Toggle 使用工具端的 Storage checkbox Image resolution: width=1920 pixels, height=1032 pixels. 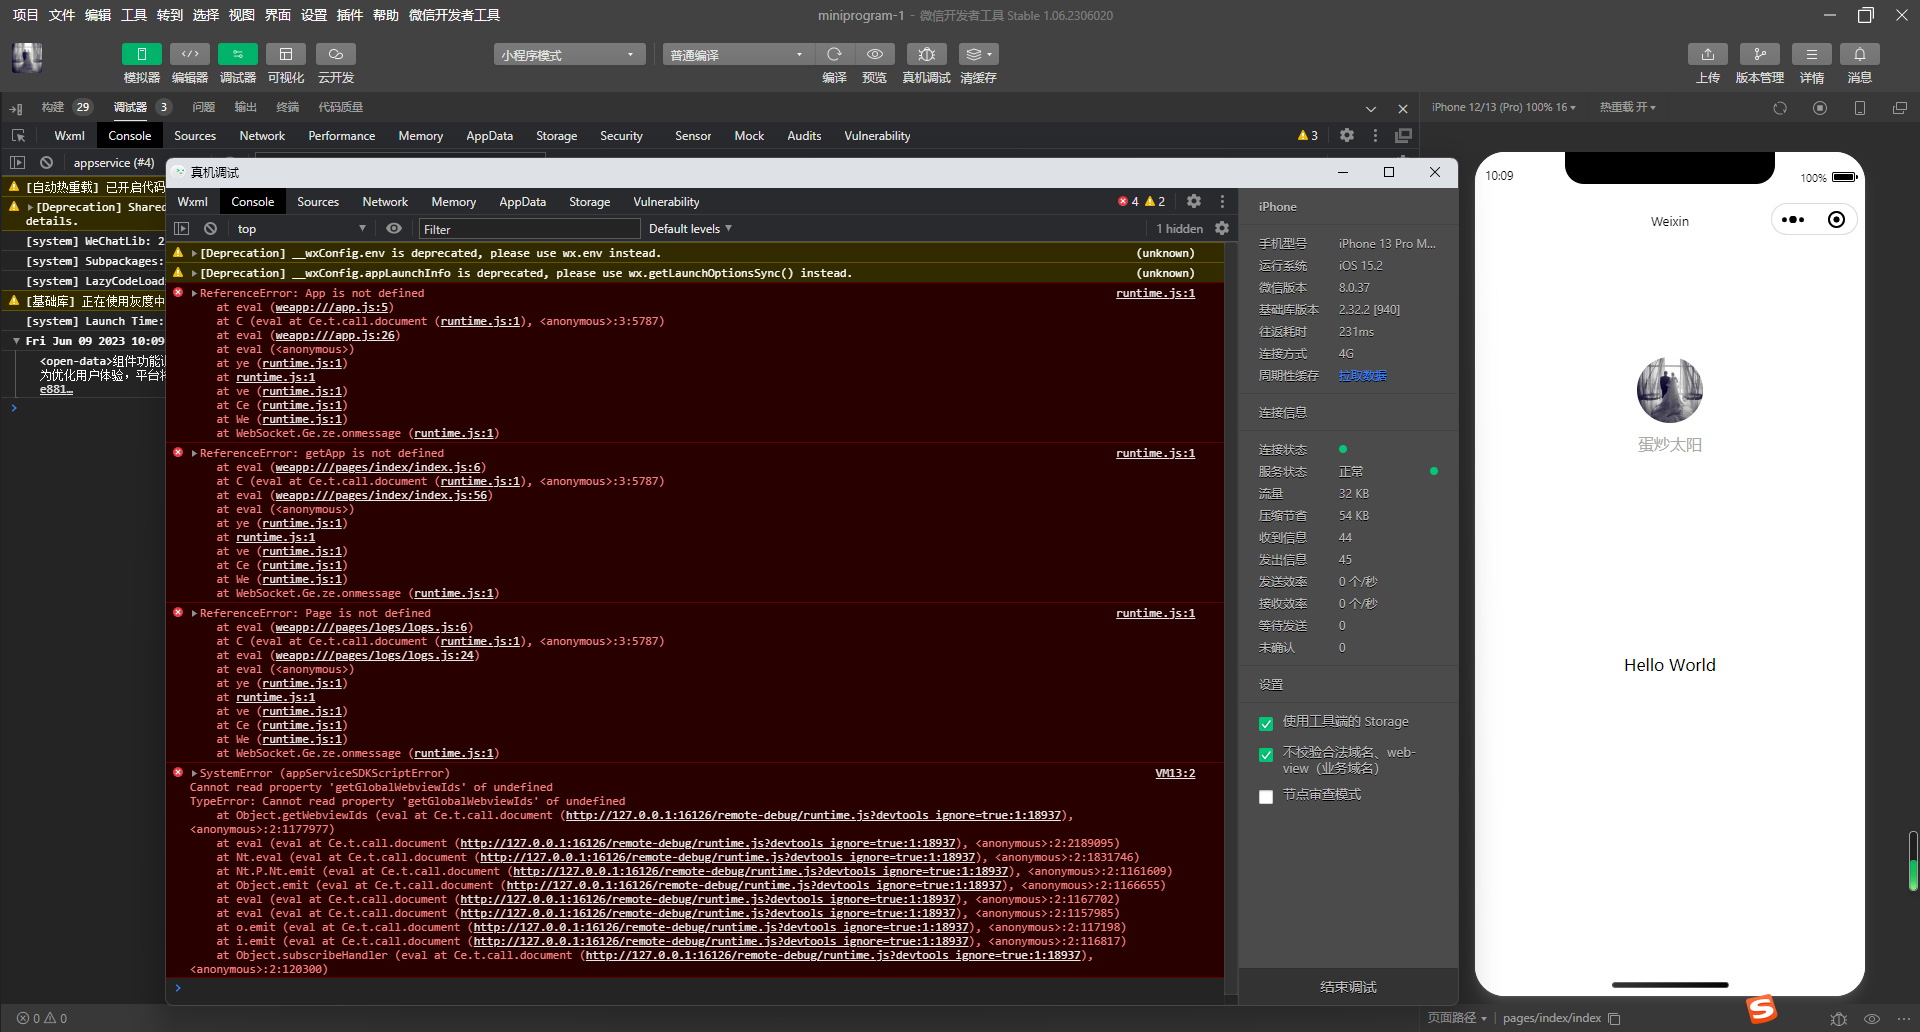pos(1266,723)
